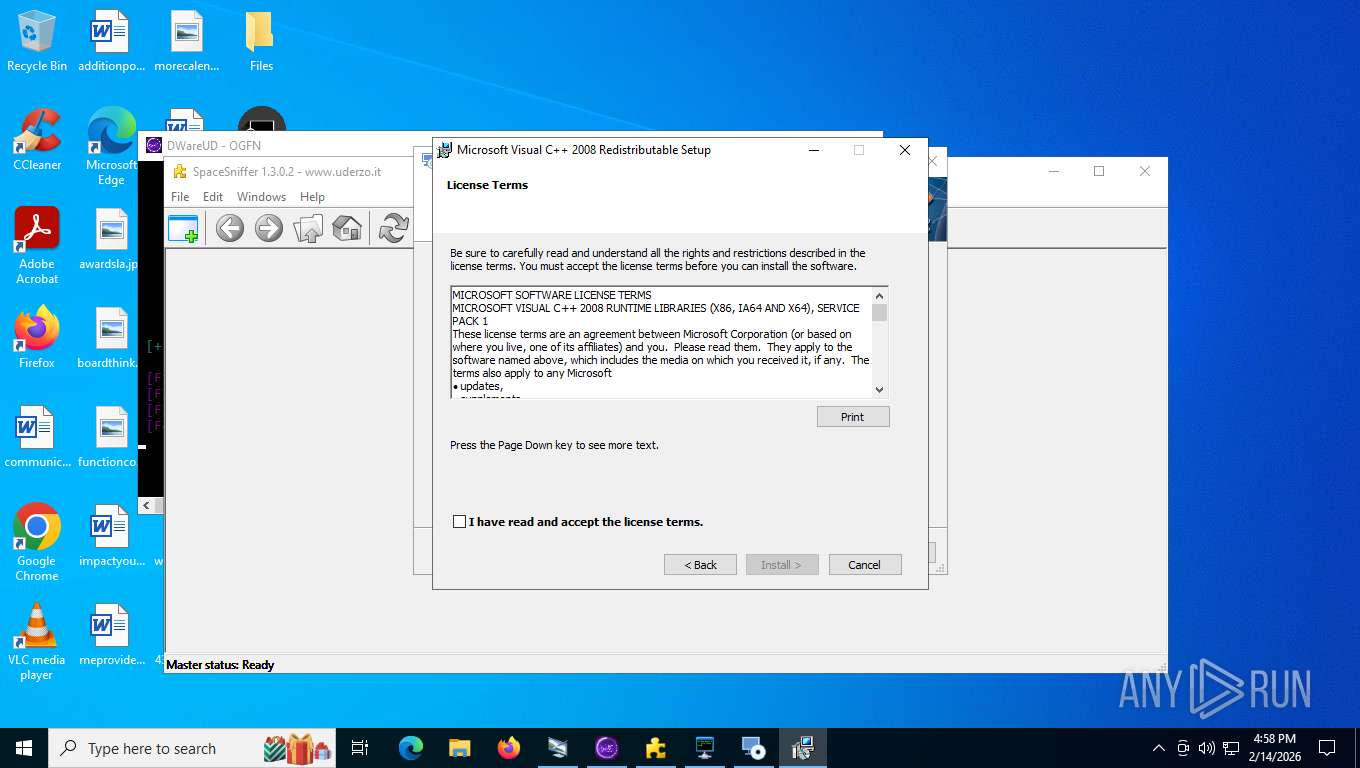Click the CCleaner desktop icon
This screenshot has width=1360, height=768.
(37, 140)
